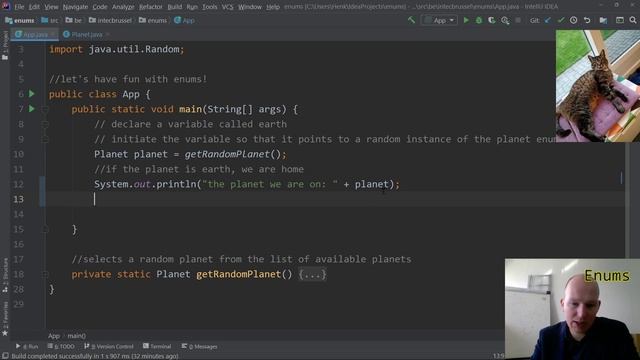The height and width of the screenshot is (360, 640).
Task: Open the Favorites star sidebar button
Action: click(5, 319)
